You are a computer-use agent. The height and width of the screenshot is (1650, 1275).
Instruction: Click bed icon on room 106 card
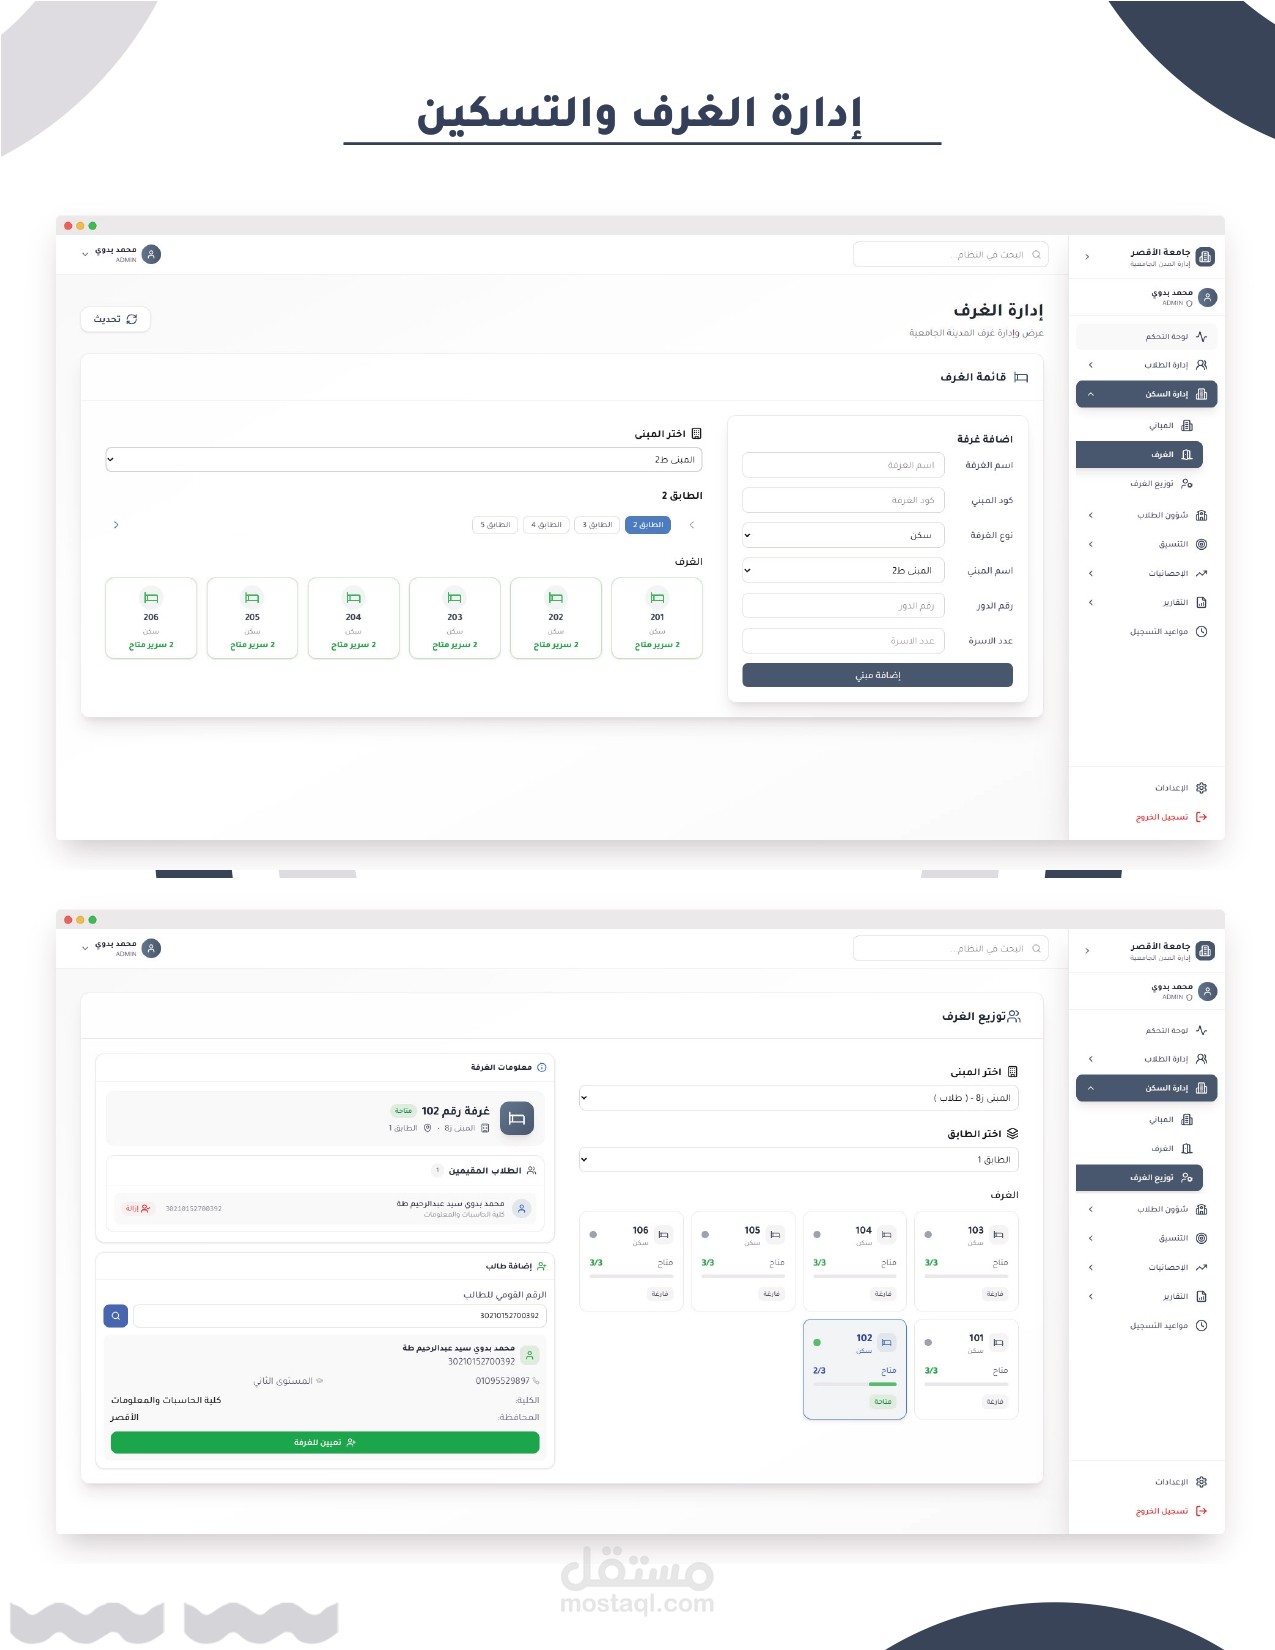point(663,1235)
